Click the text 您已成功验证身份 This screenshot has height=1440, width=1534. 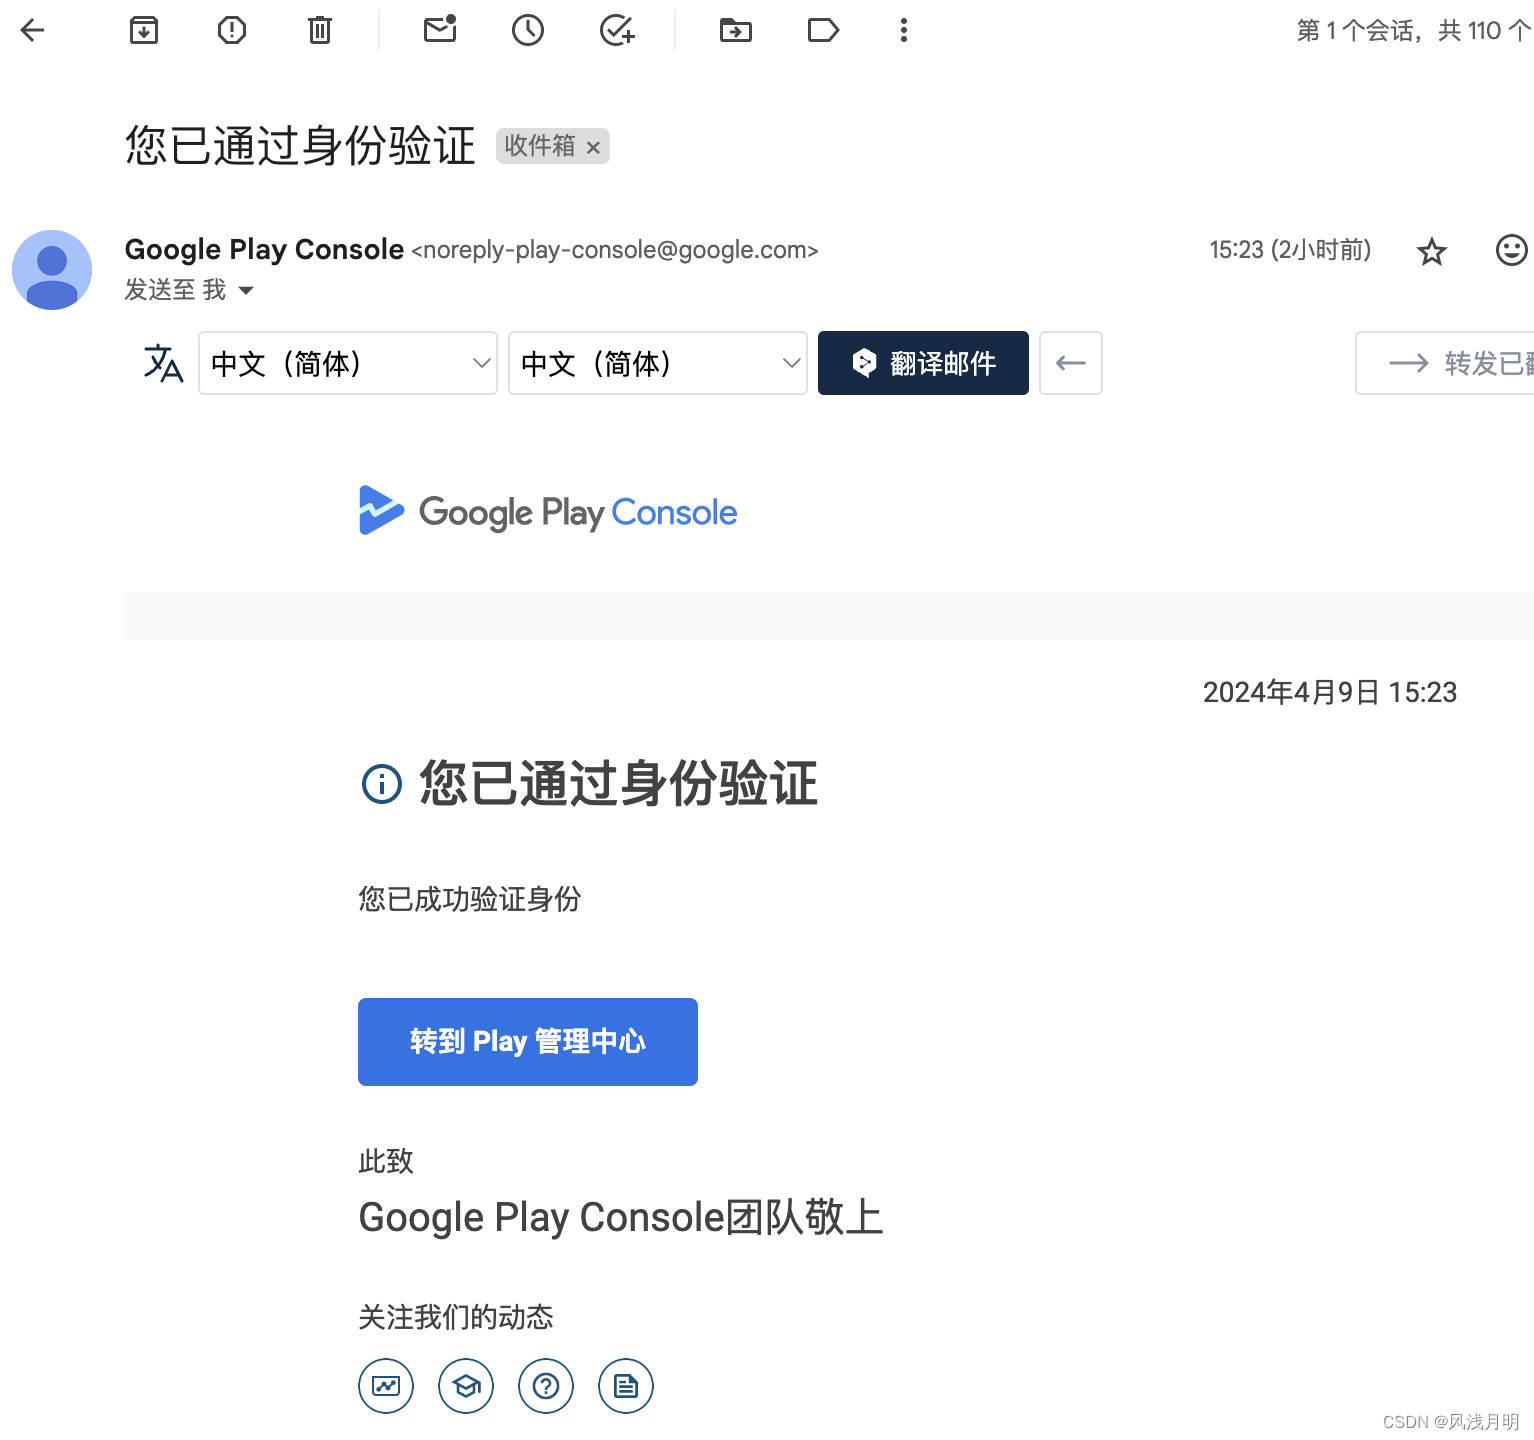coord(470,899)
